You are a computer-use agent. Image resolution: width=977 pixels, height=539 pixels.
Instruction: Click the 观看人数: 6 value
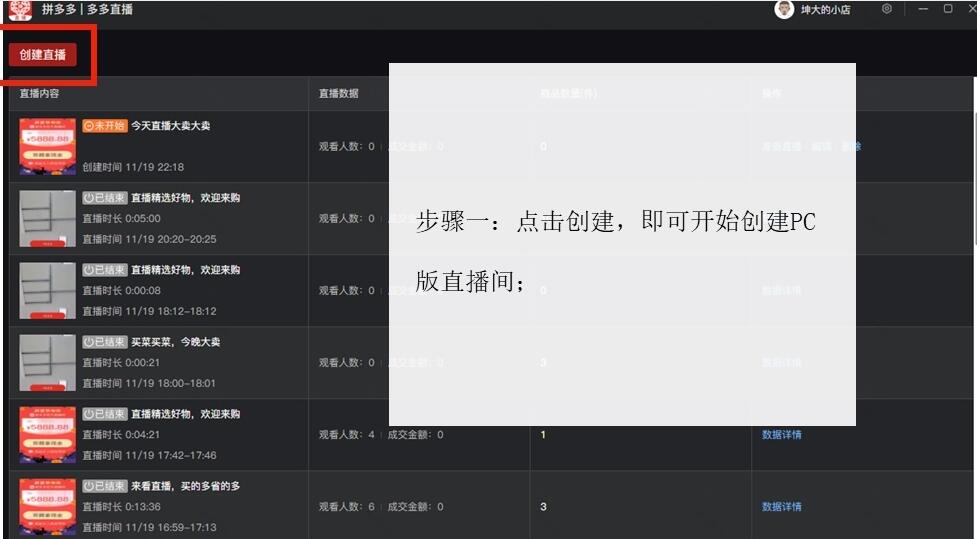coord(346,507)
